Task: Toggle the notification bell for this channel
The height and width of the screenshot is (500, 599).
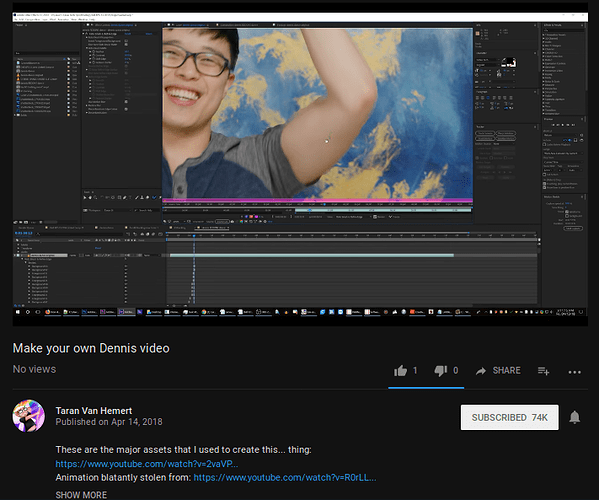Action: coord(575,417)
